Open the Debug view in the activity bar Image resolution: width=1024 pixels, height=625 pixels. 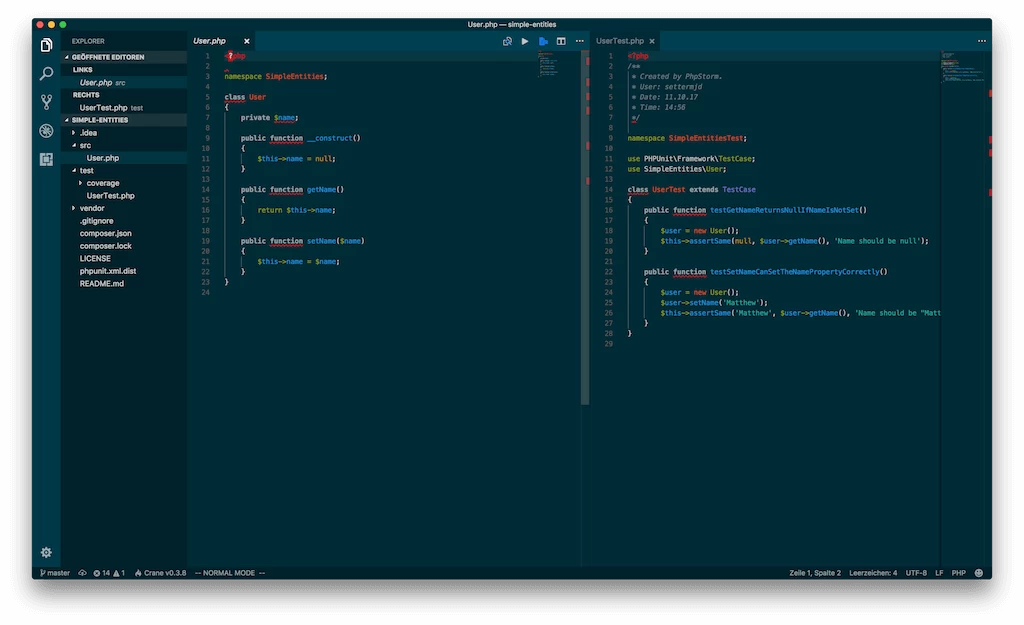coord(46,131)
